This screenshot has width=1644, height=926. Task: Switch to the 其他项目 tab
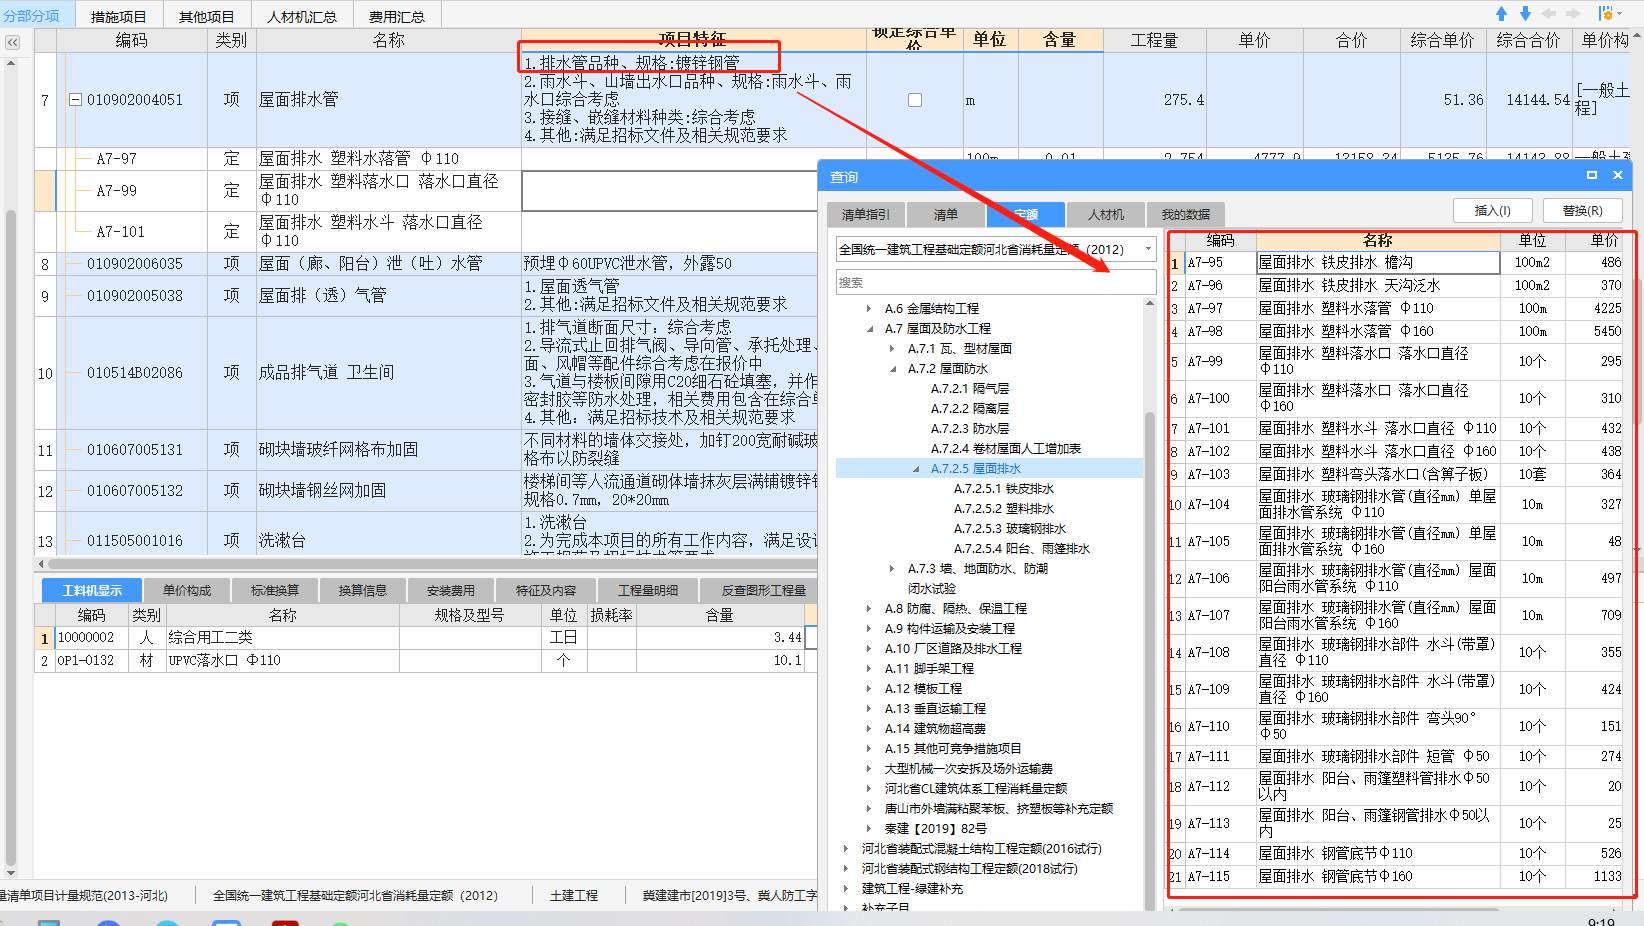pos(206,17)
